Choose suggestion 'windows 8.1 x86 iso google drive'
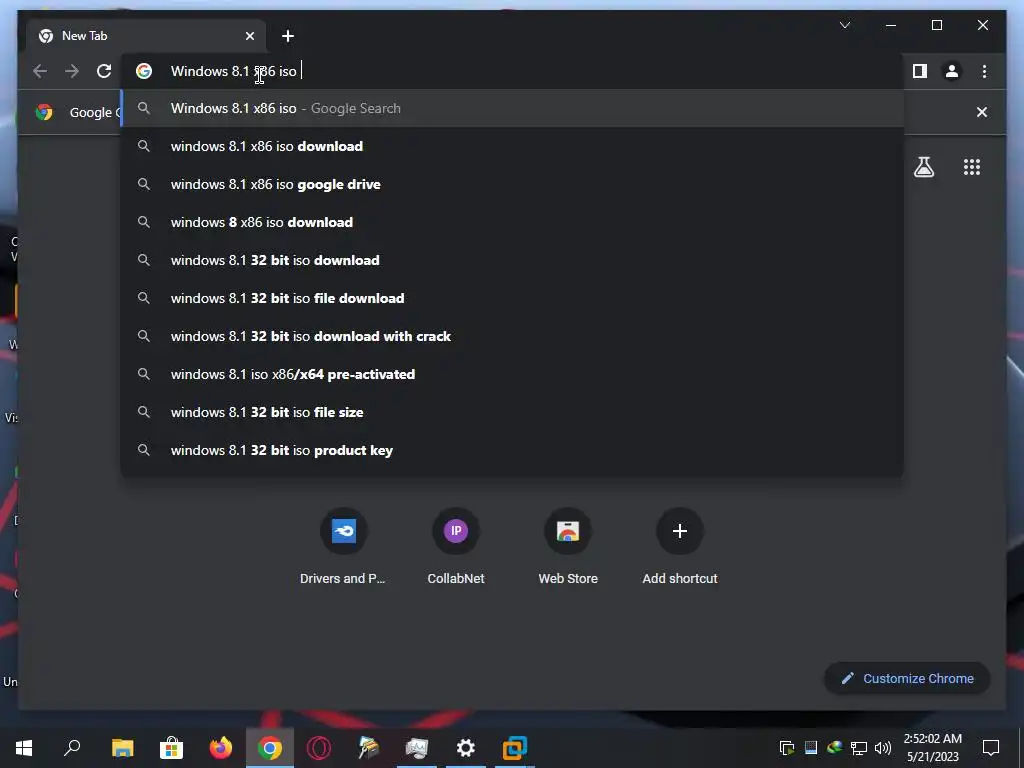The width and height of the screenshot is (1024, 768). click(x=513, y=184)
